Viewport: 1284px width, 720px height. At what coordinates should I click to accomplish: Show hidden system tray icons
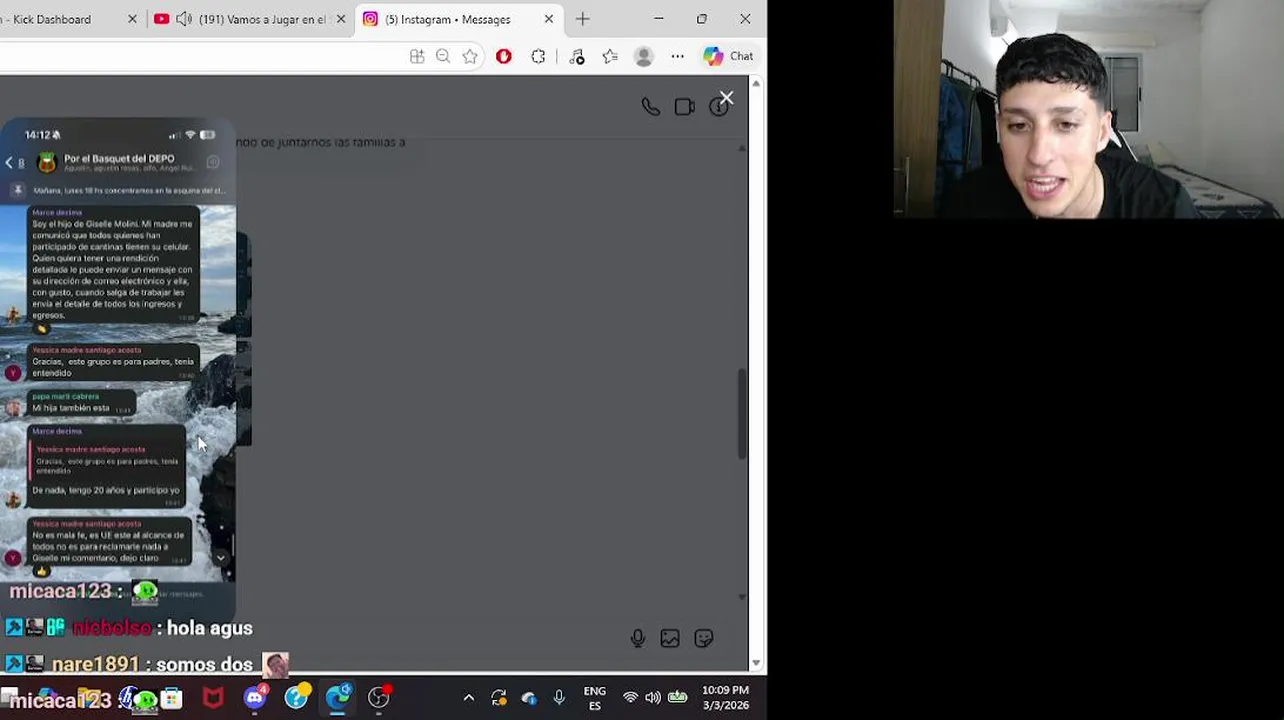point(468,697)
